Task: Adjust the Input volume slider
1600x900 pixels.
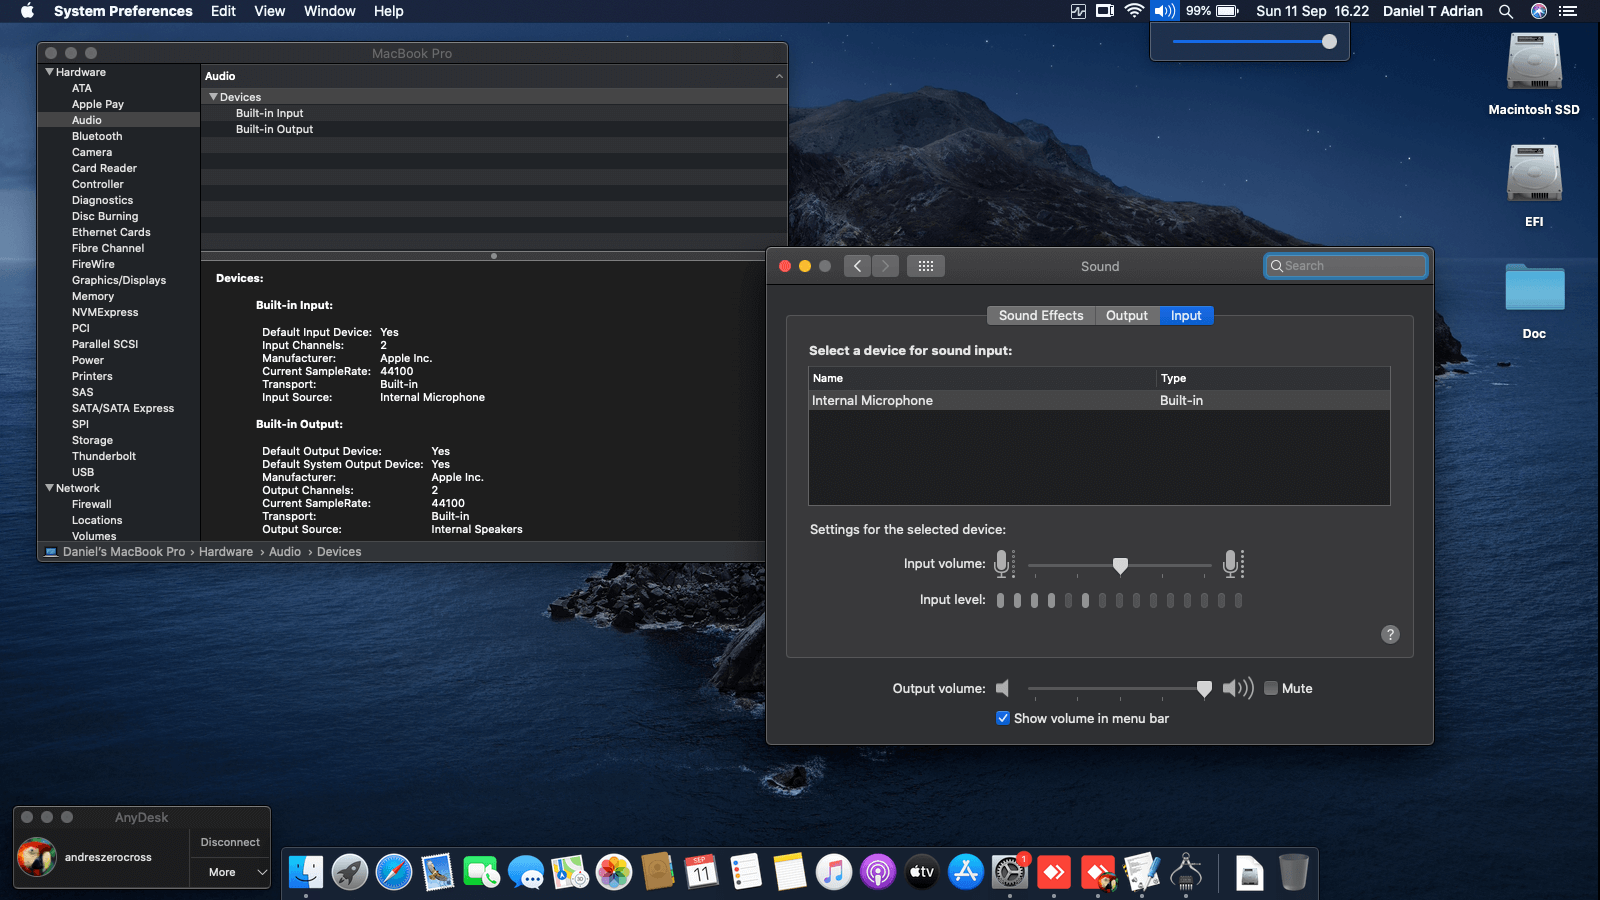Action: (1120, 565)
